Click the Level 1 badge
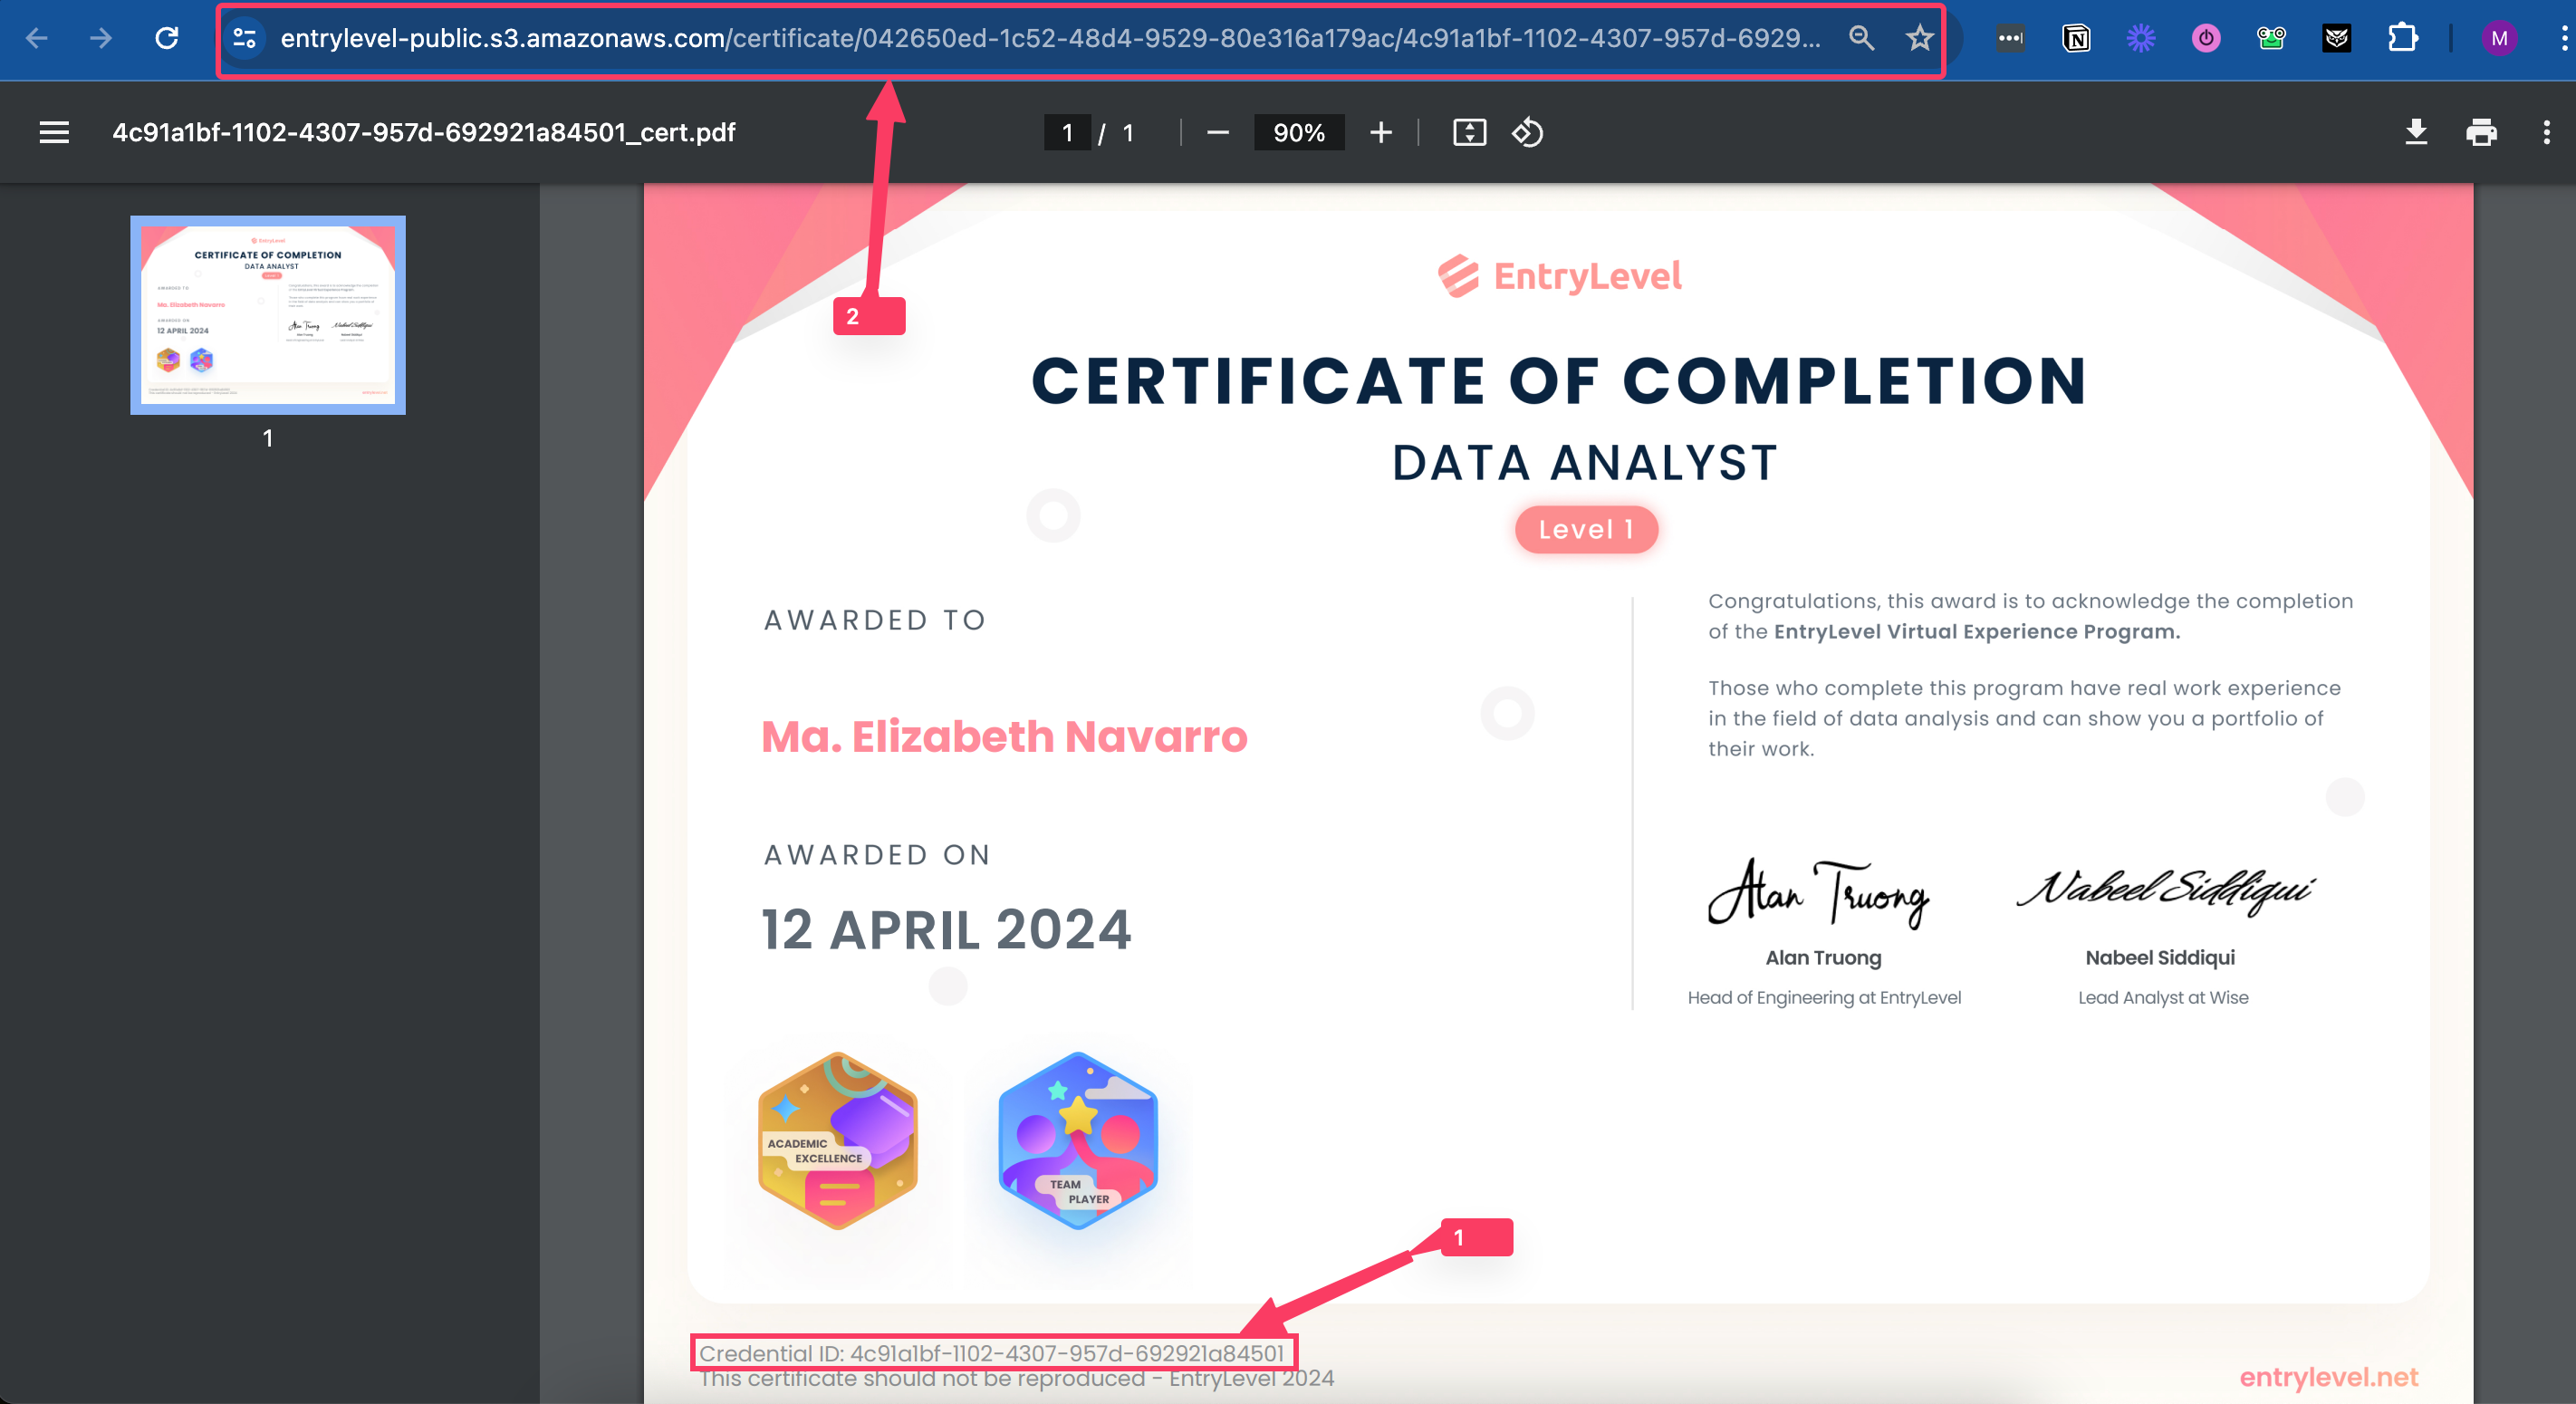 pyautogui.click(x=1586, y=529)
